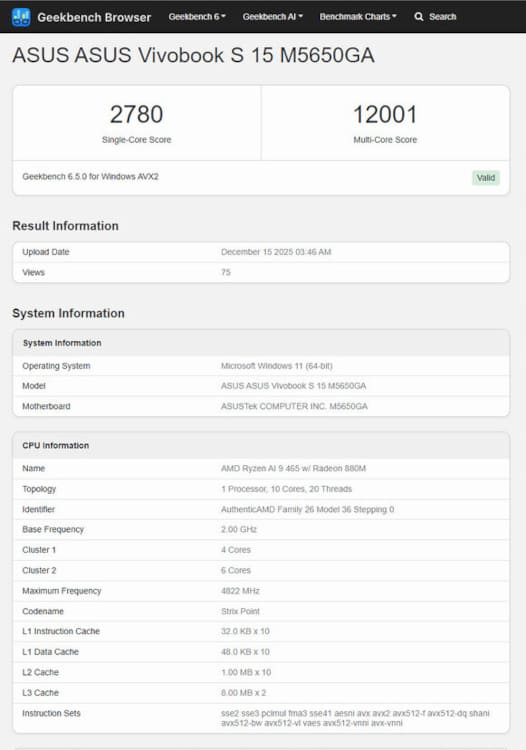Click the Geekbench logo icon
The width and height of the screenshot is (526, 750).
(x=21, y=17)
